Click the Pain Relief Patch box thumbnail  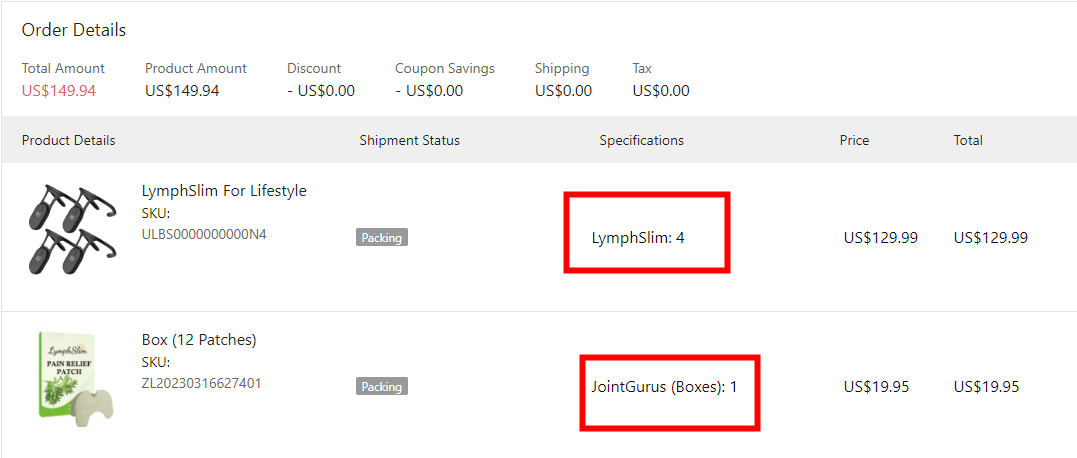[69, 380]
